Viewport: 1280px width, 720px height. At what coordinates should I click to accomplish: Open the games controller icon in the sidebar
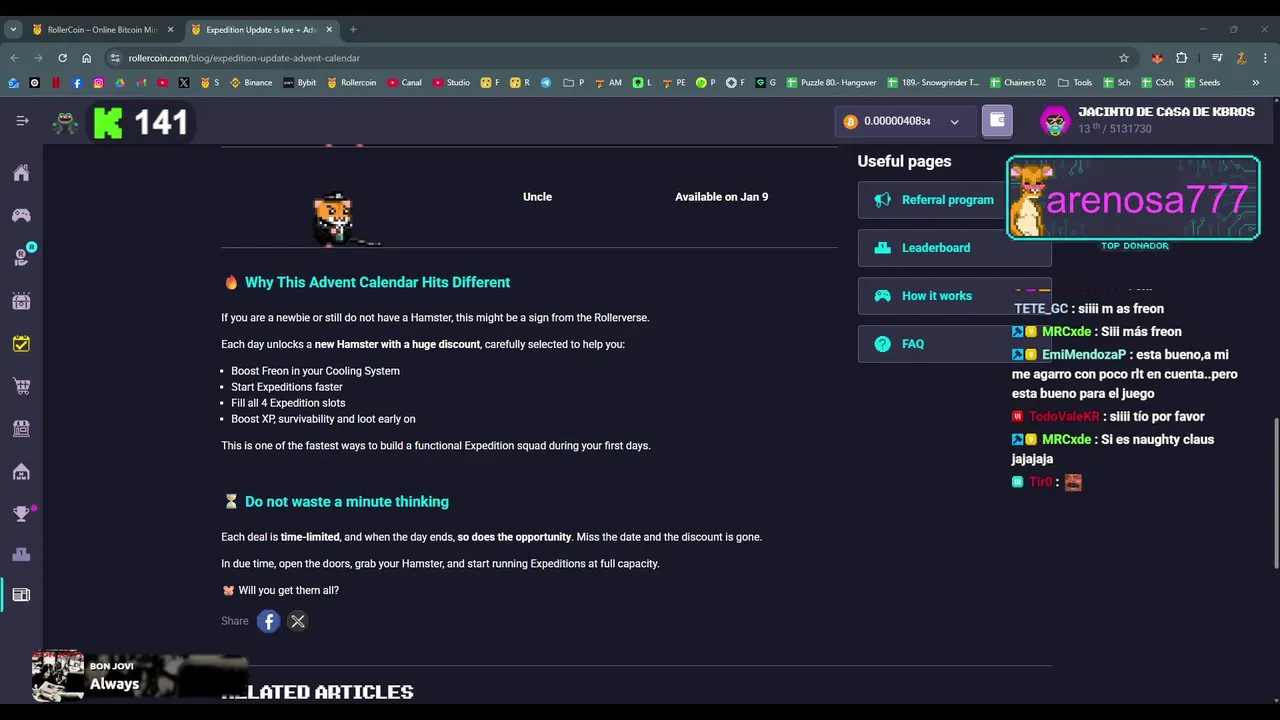coord(21,215)
